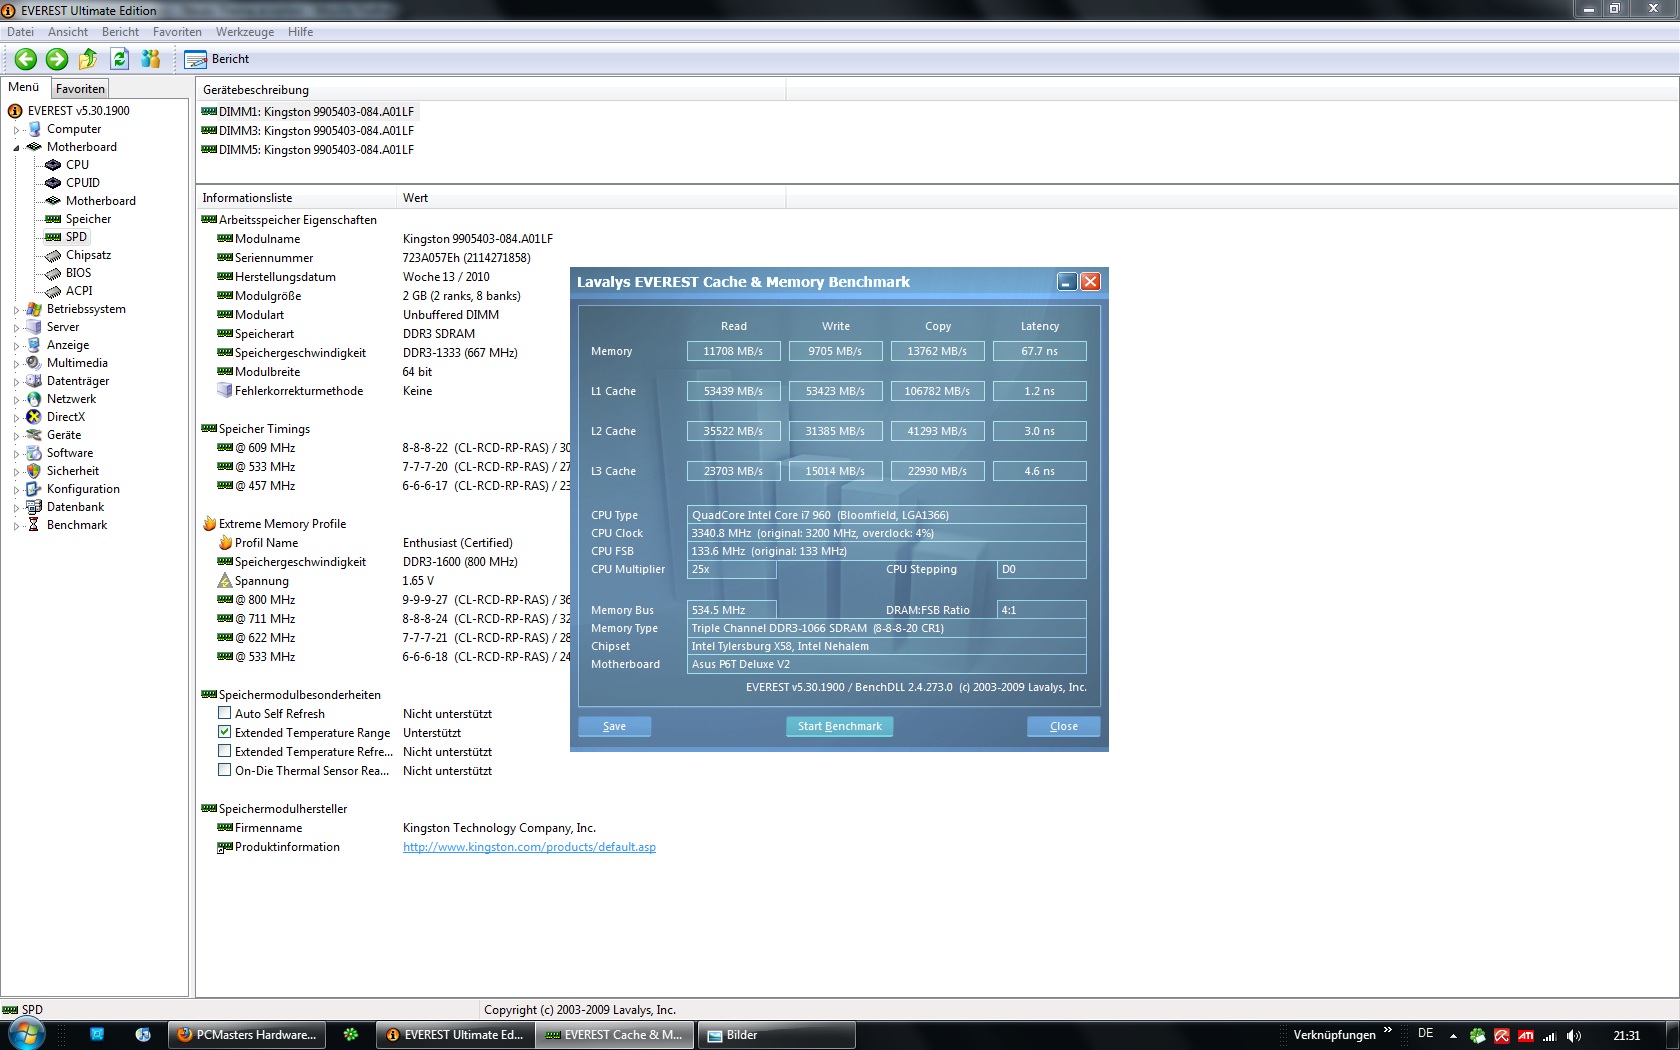1680x1050 pixels.
Task: Collapse the Motherboard tree node
Action: pos(16,148)
